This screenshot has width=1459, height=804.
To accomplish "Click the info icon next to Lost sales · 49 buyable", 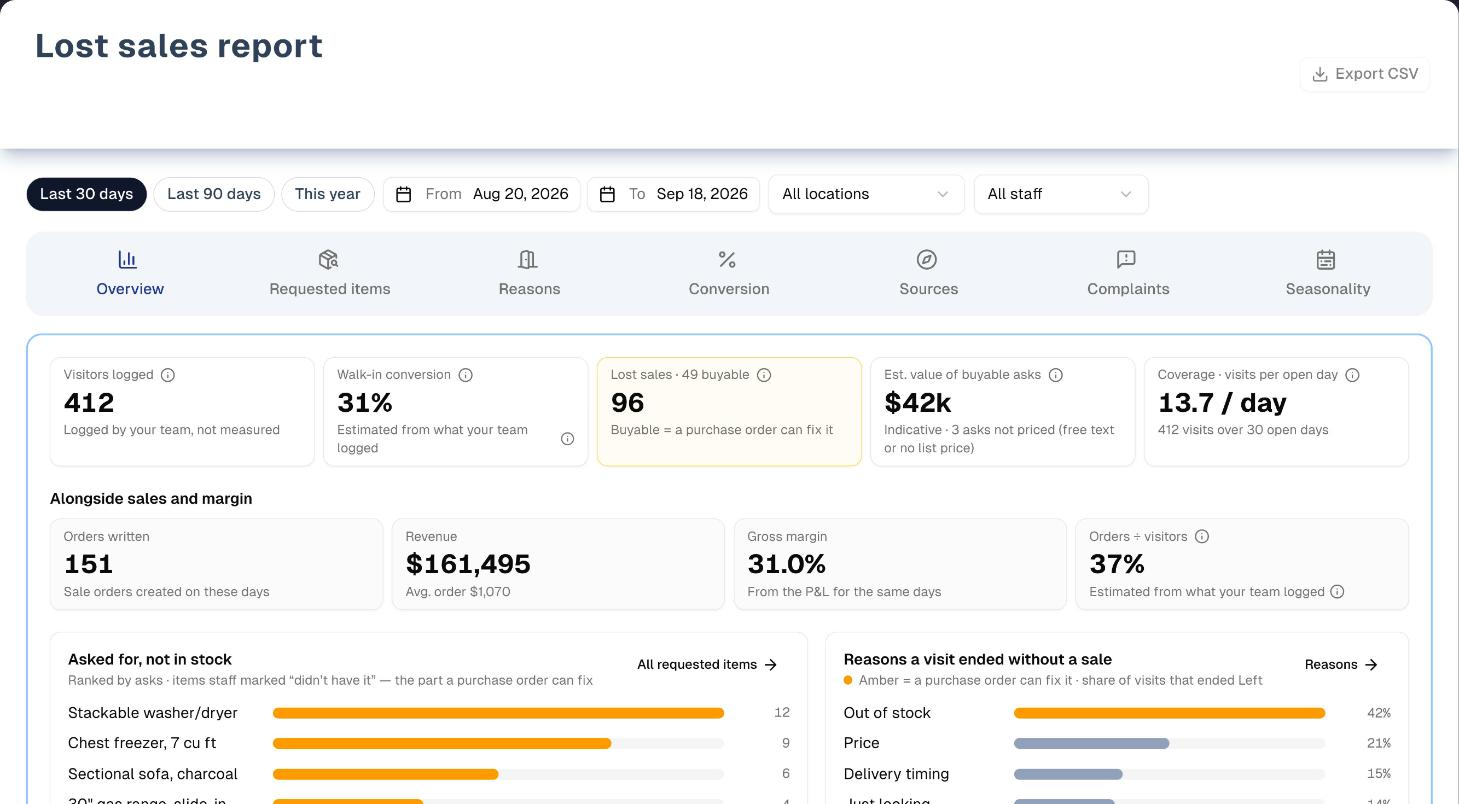I will [x=764, y=375].
